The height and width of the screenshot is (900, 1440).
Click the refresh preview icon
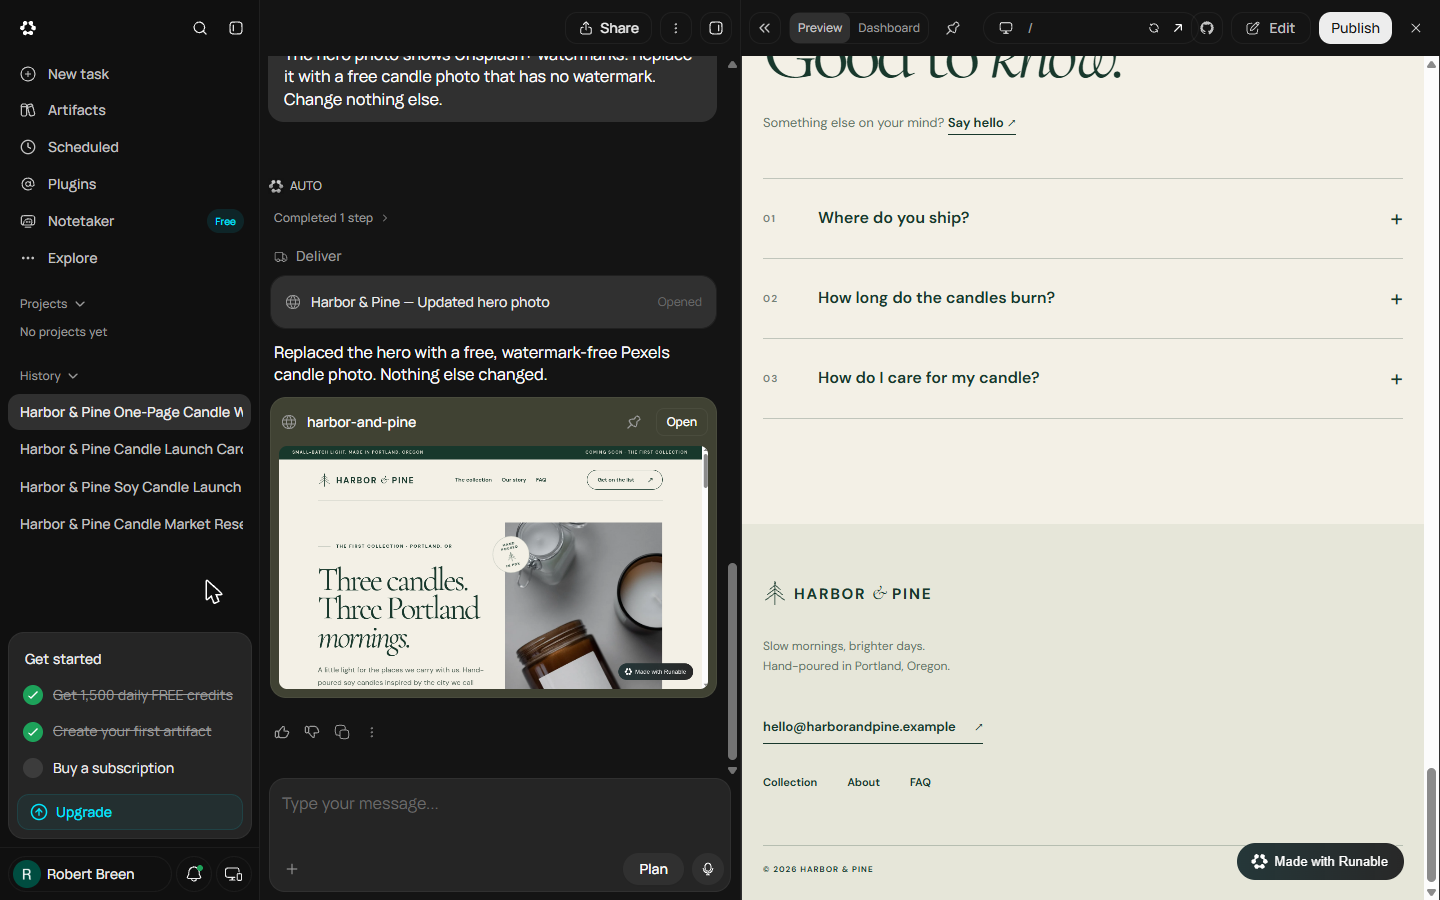[1154, 28]
